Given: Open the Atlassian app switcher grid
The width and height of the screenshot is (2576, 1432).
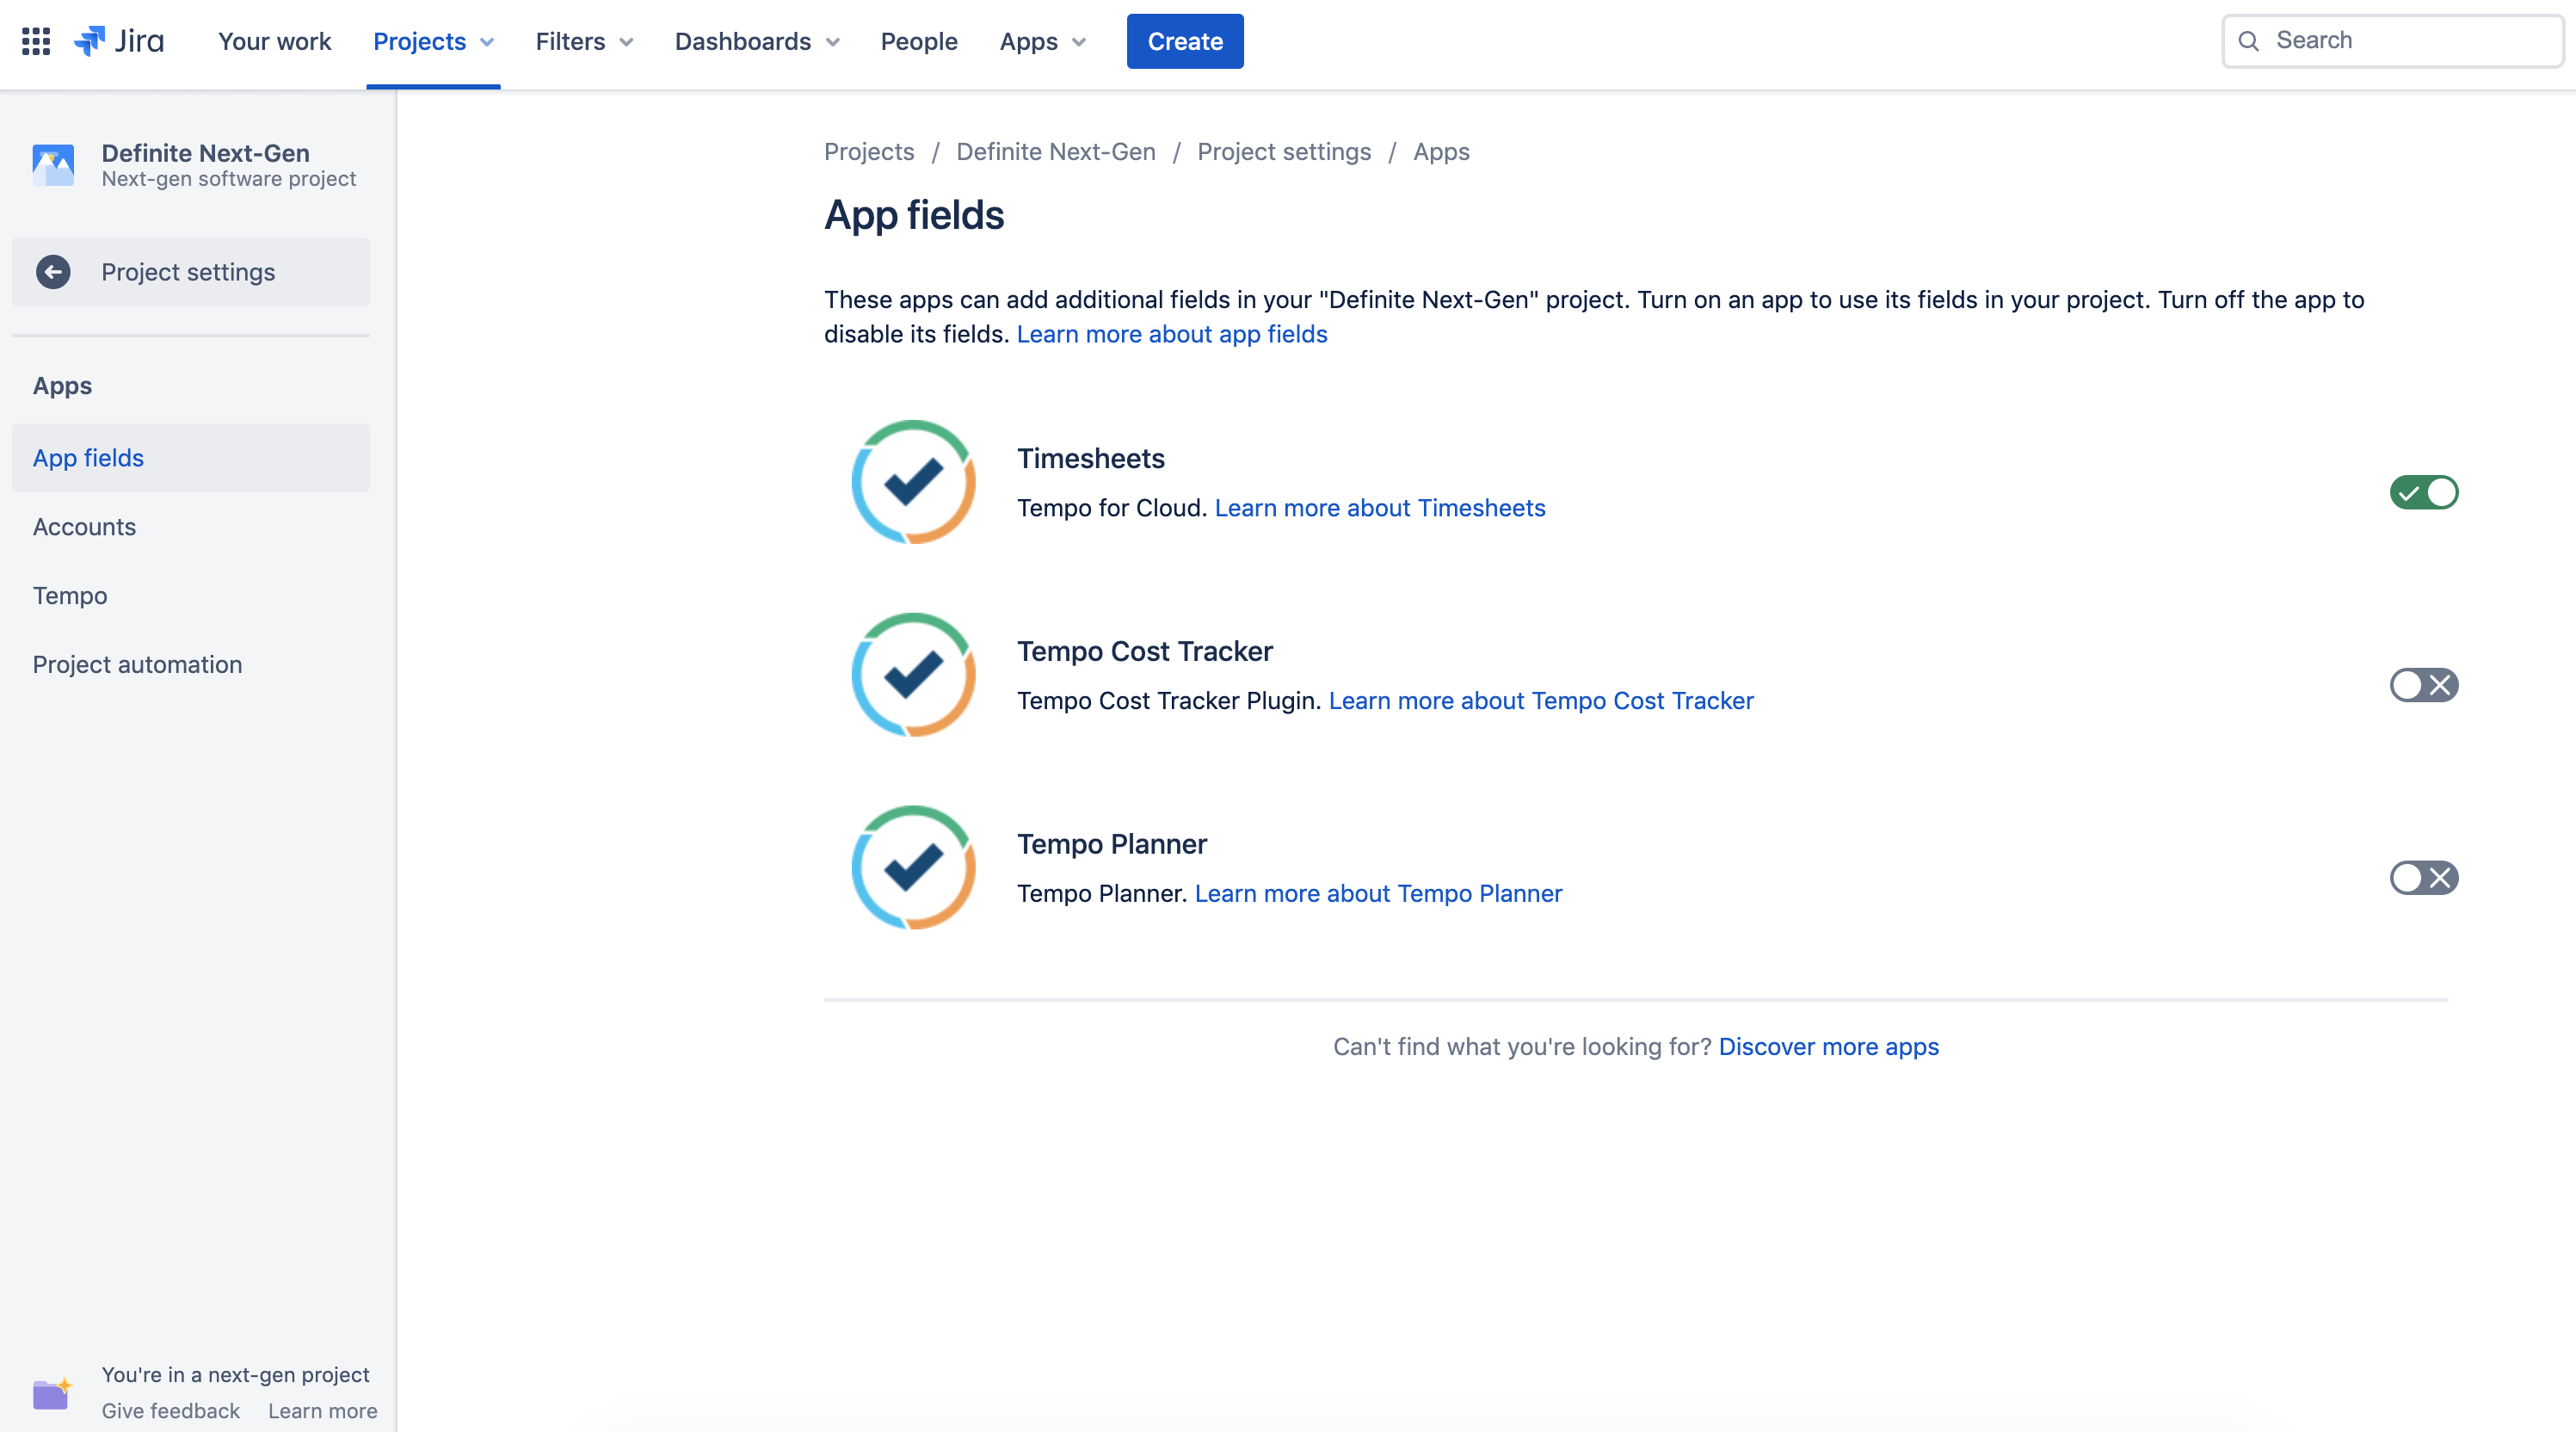Looking at the screenshot, I should [x=34, y=41].
